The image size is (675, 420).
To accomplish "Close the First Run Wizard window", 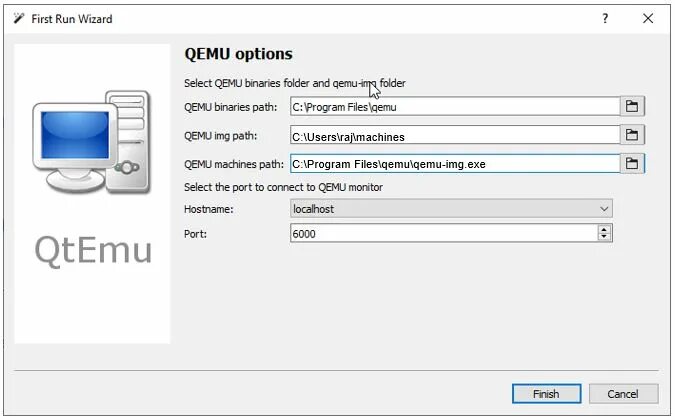I will (648, 19).
